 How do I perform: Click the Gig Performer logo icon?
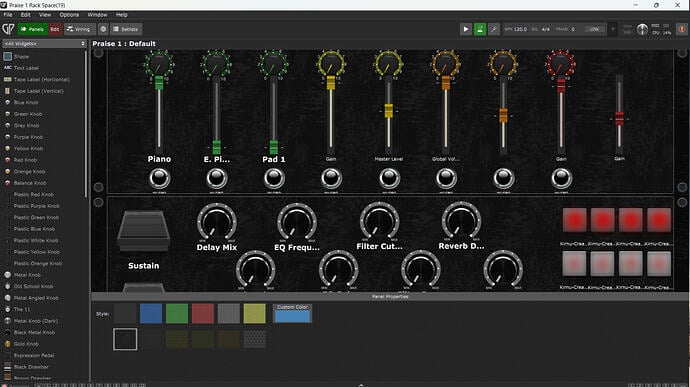click(x=8, y=29)
